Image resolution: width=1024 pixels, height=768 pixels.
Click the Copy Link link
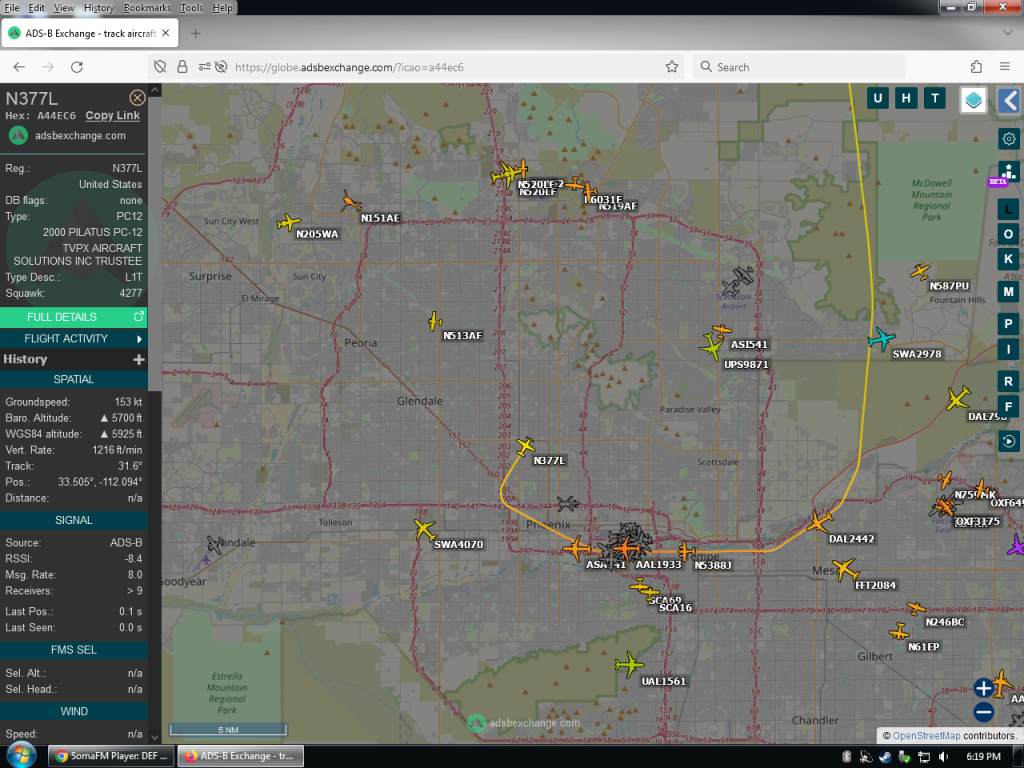tap(112, 116)
